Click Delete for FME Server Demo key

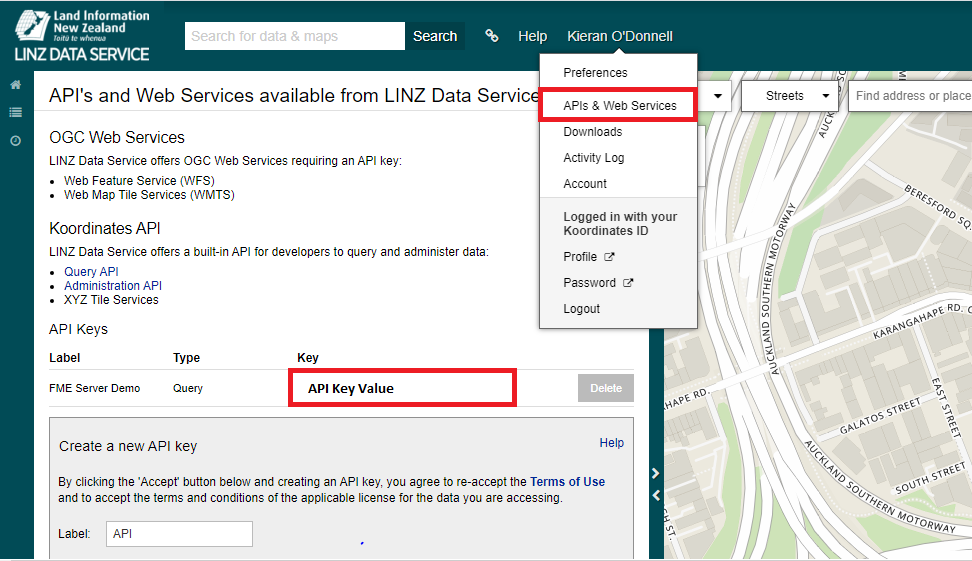click(x=606, y=388)
